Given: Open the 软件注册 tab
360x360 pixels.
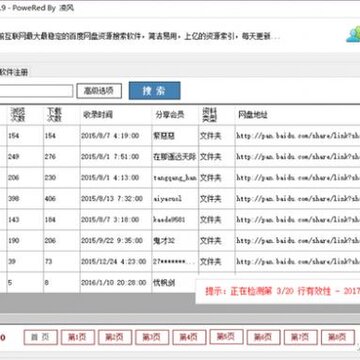Looking at the screenshot, I should click(x=14, y=72).
